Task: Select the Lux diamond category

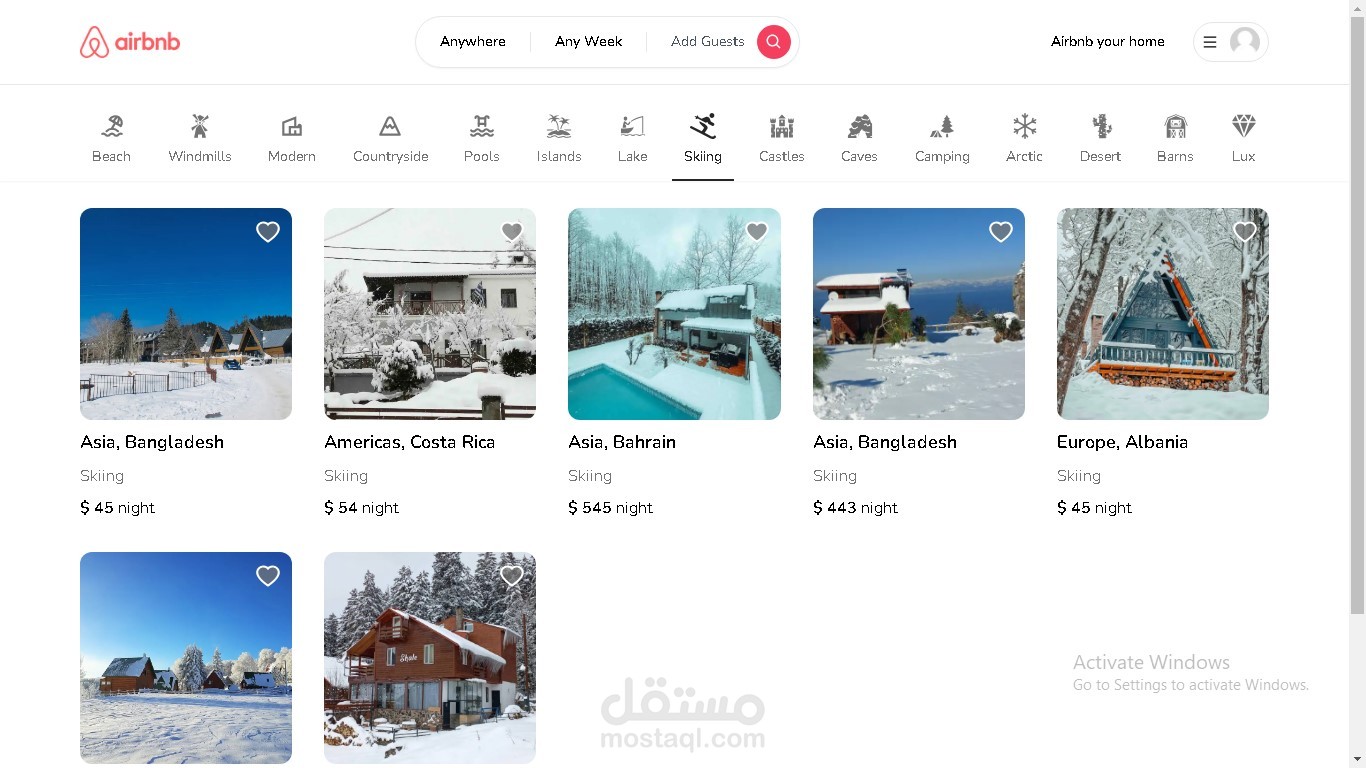Action: [1243, 126]
